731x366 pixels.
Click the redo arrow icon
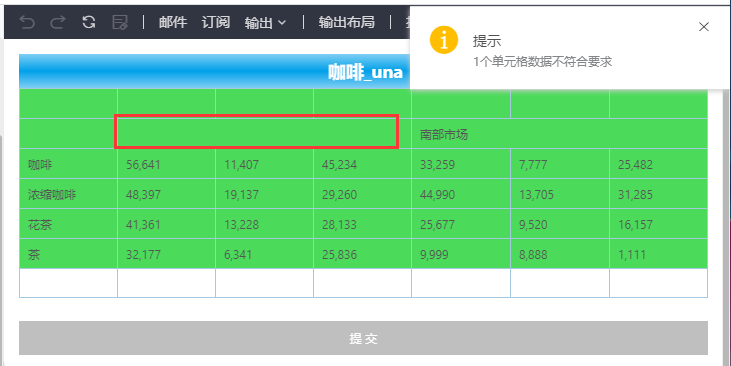(58, 22)
